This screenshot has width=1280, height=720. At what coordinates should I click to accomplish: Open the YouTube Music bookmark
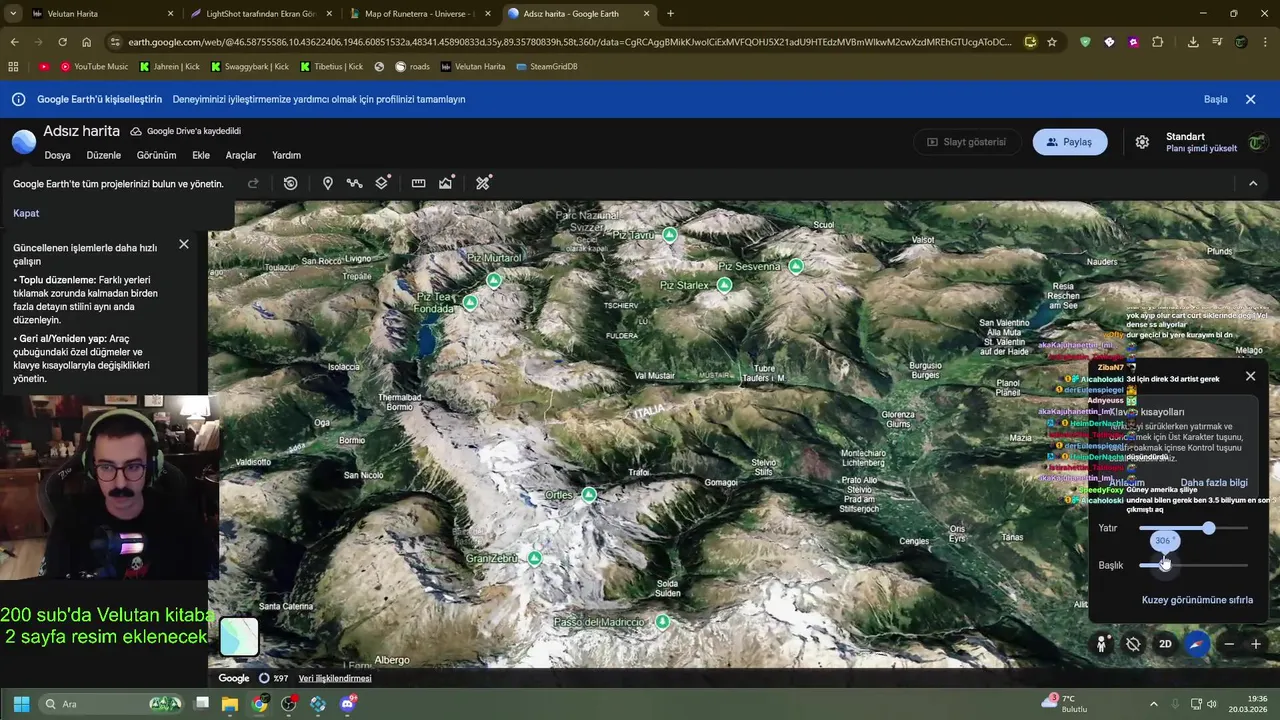coord(94,67)
